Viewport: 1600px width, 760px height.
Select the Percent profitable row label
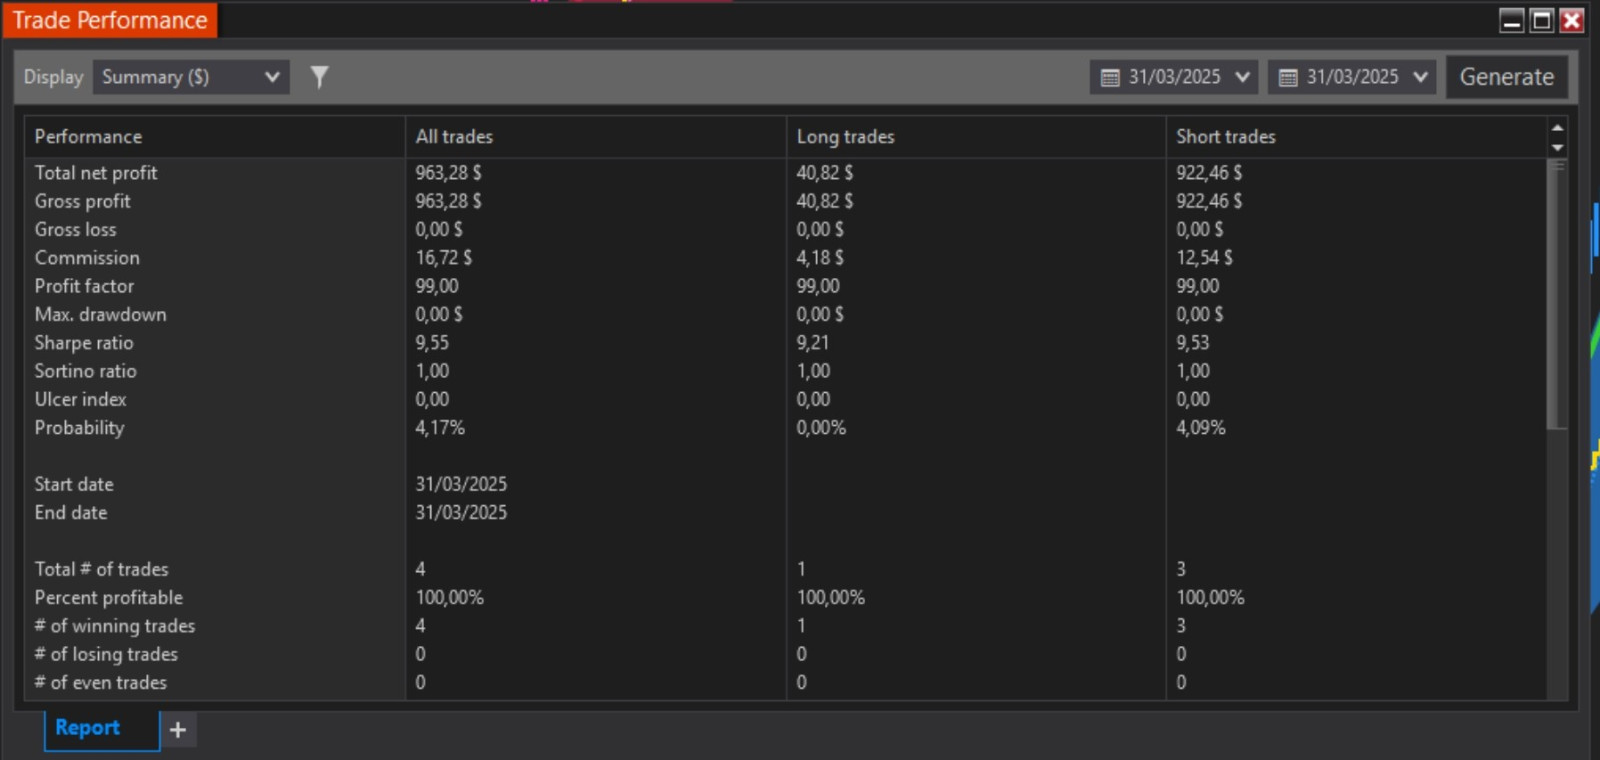(x=109, y=597)
